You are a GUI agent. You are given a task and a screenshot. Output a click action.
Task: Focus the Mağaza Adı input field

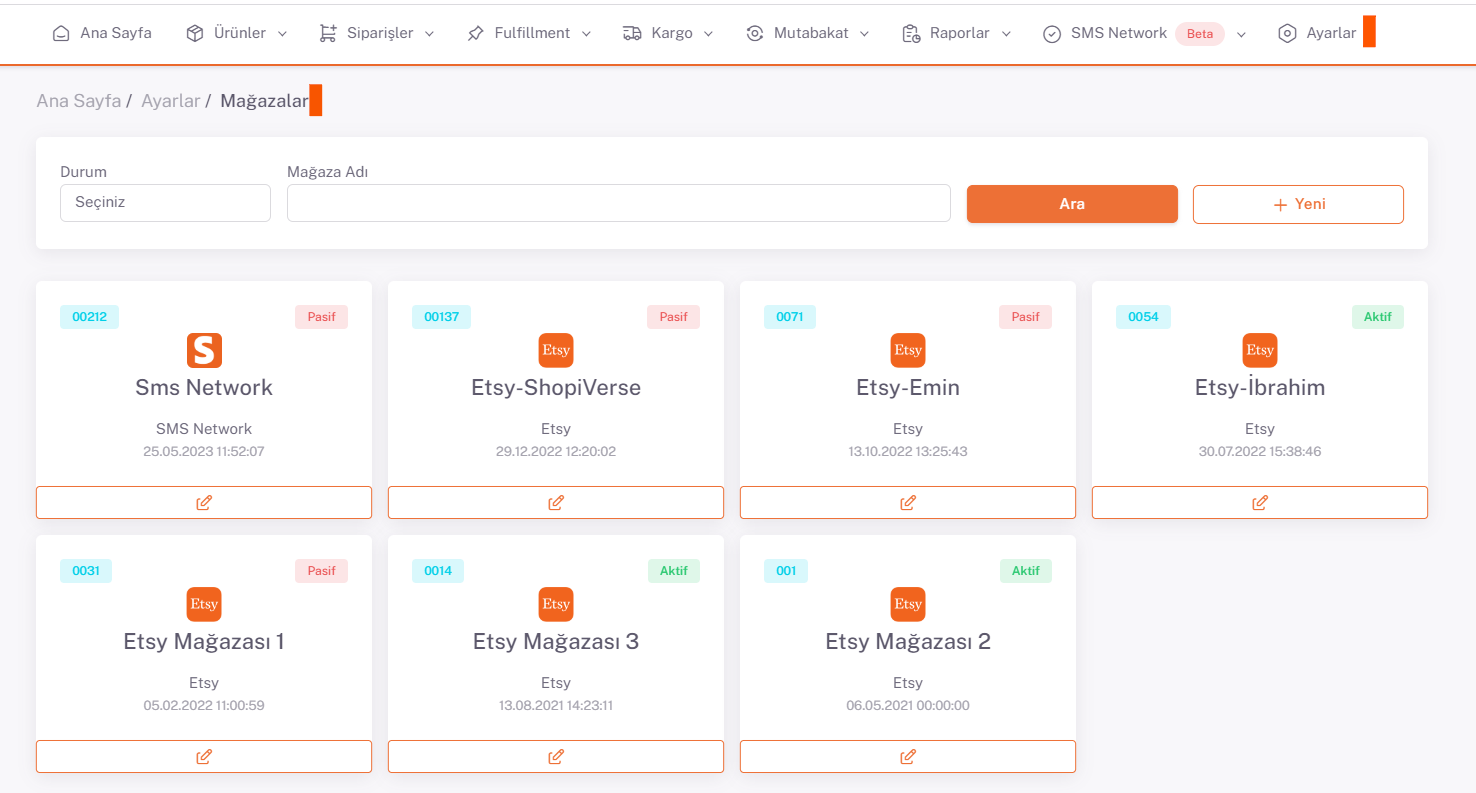click(619, 203)
